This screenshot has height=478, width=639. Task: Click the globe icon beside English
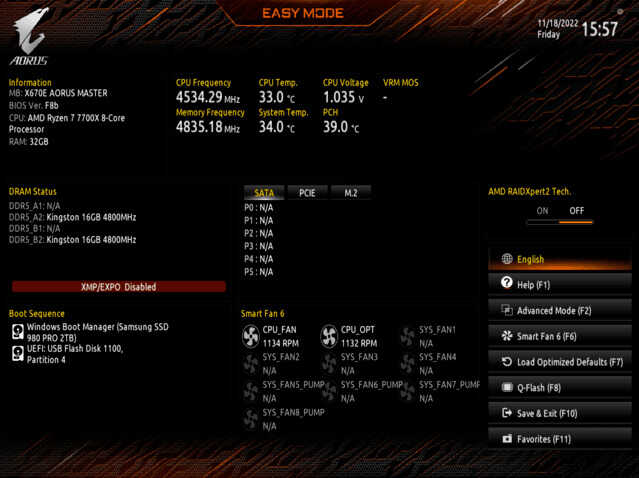(507, 259)
